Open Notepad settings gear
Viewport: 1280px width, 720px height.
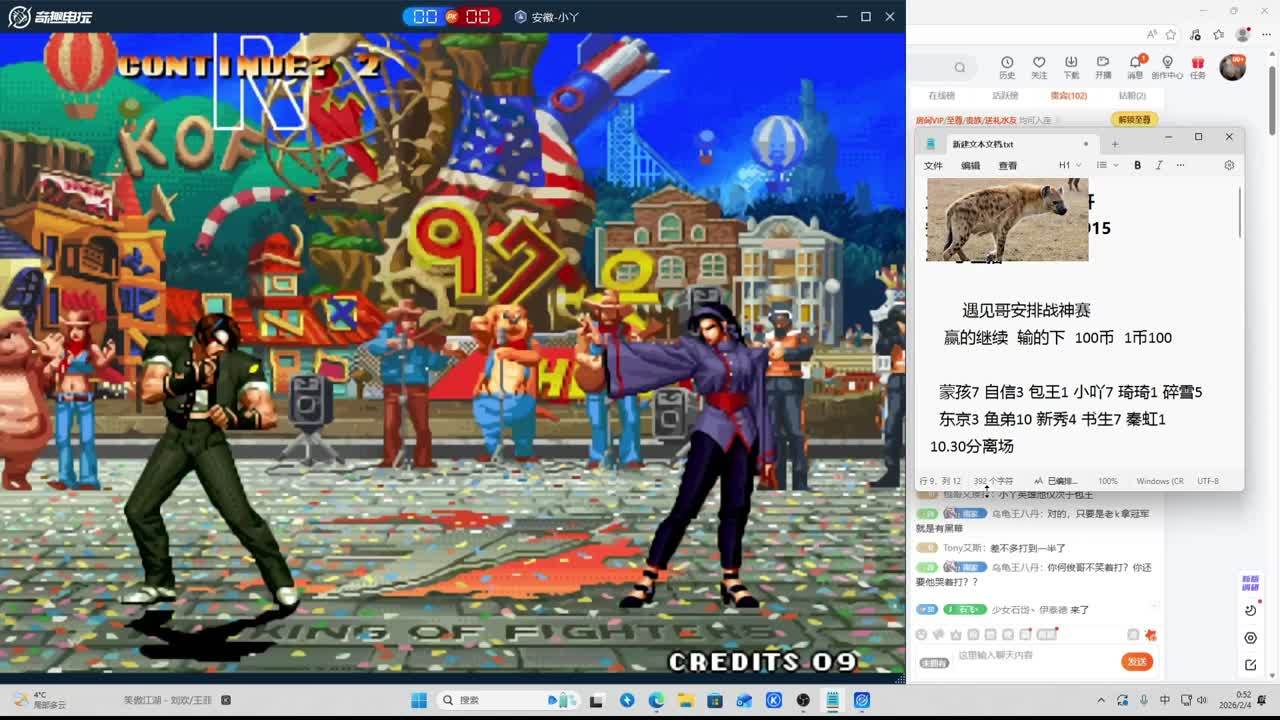[x=1229, y=165]
